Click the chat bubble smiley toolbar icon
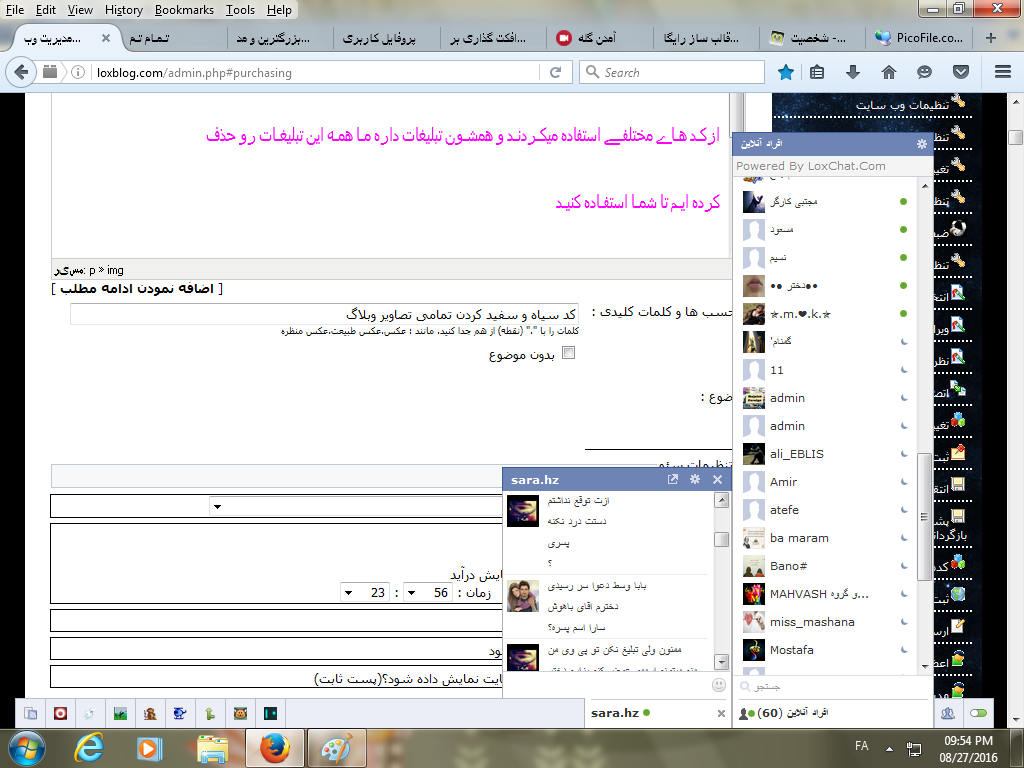The image size is (1024, 768). point(924,72)
